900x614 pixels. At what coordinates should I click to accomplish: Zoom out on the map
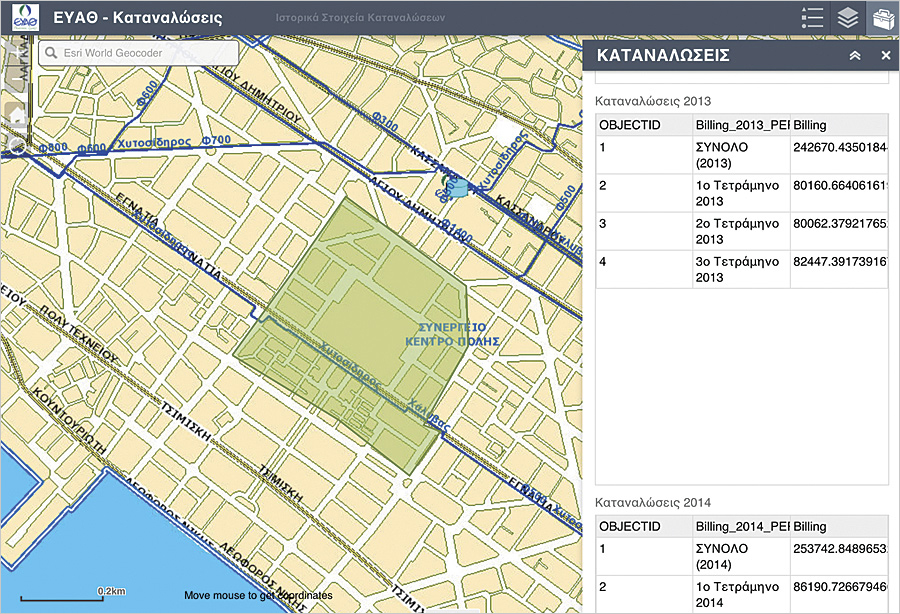[x=15, y=80]
